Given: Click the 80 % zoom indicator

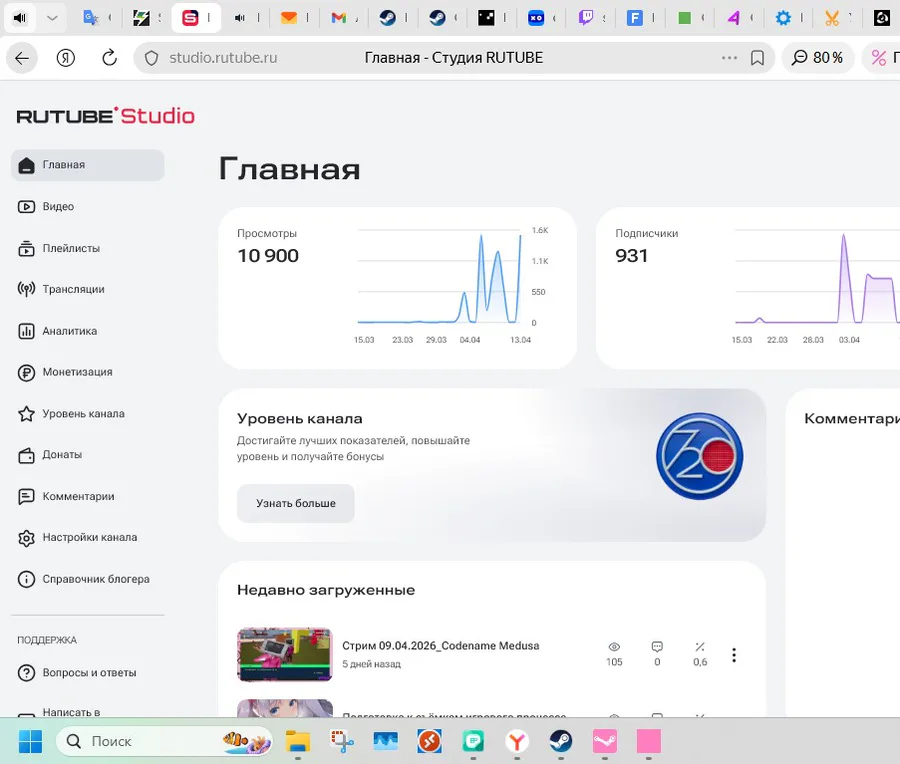Looking at the screenshot, I should [x=817, y=58].
